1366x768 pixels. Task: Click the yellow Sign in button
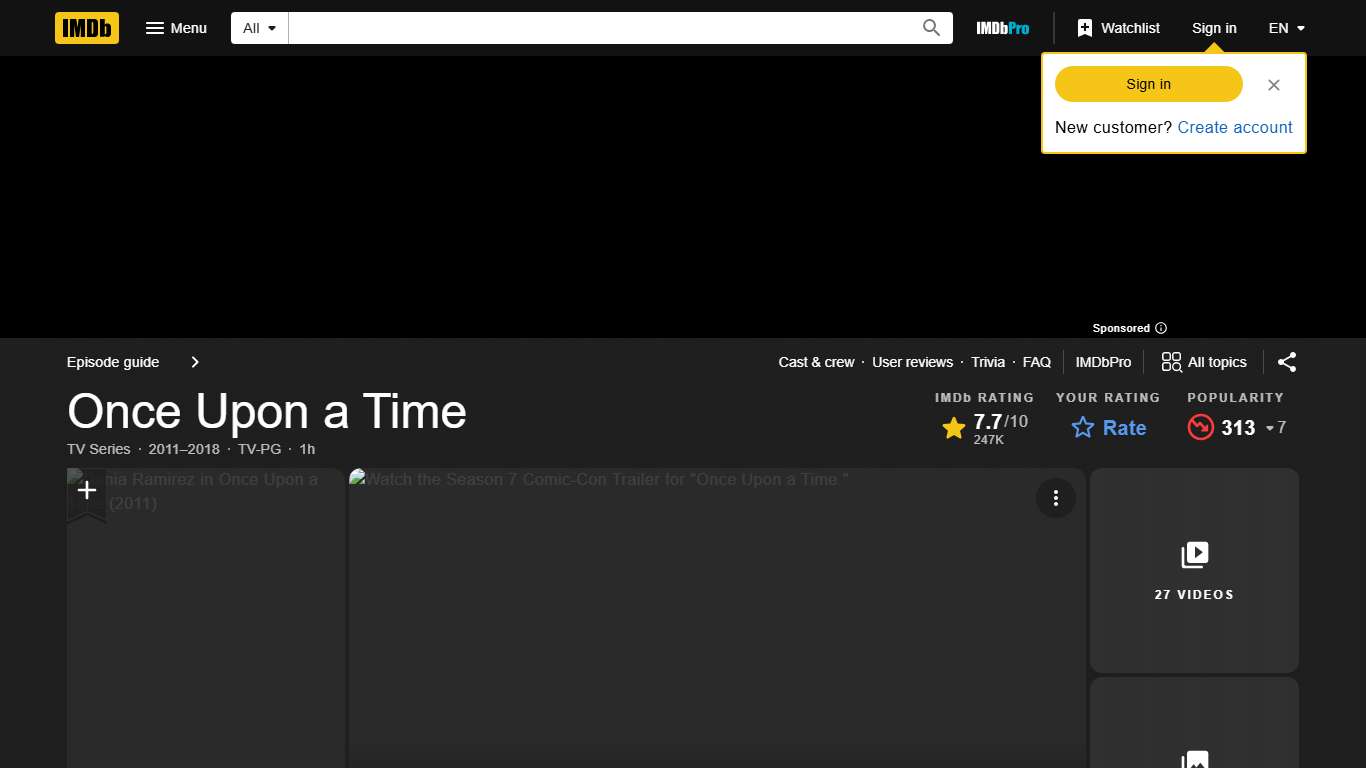[1148, 84]
